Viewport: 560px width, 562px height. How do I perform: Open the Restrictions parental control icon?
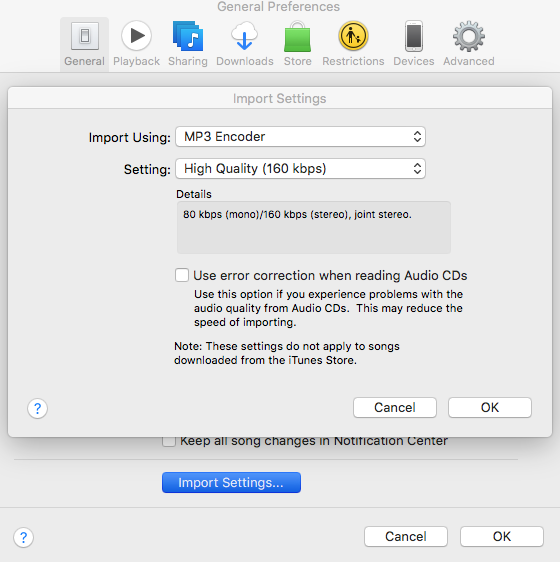353,36
